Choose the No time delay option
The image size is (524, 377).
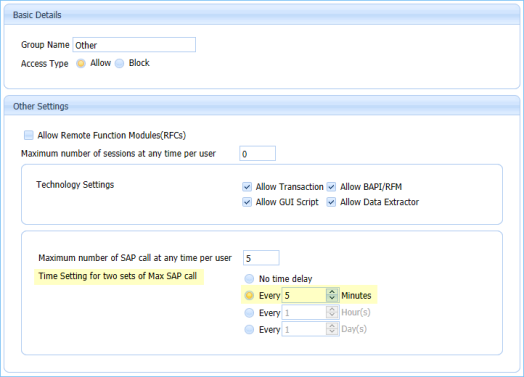(x=249, y=278)
